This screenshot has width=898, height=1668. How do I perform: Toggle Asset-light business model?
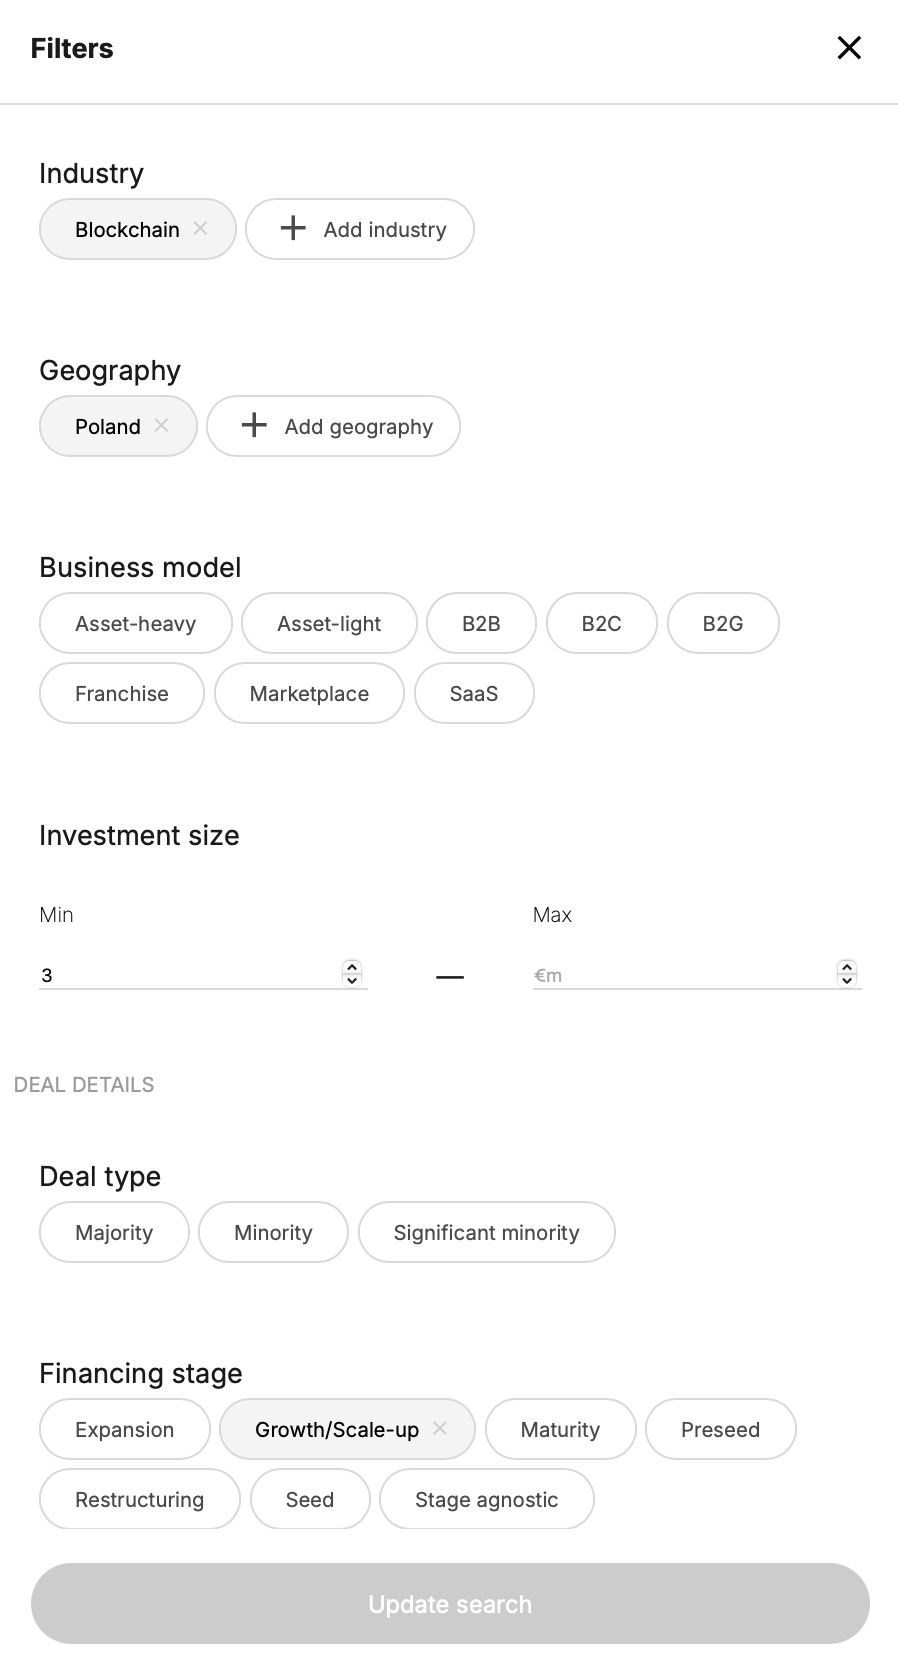pos(329,623)
